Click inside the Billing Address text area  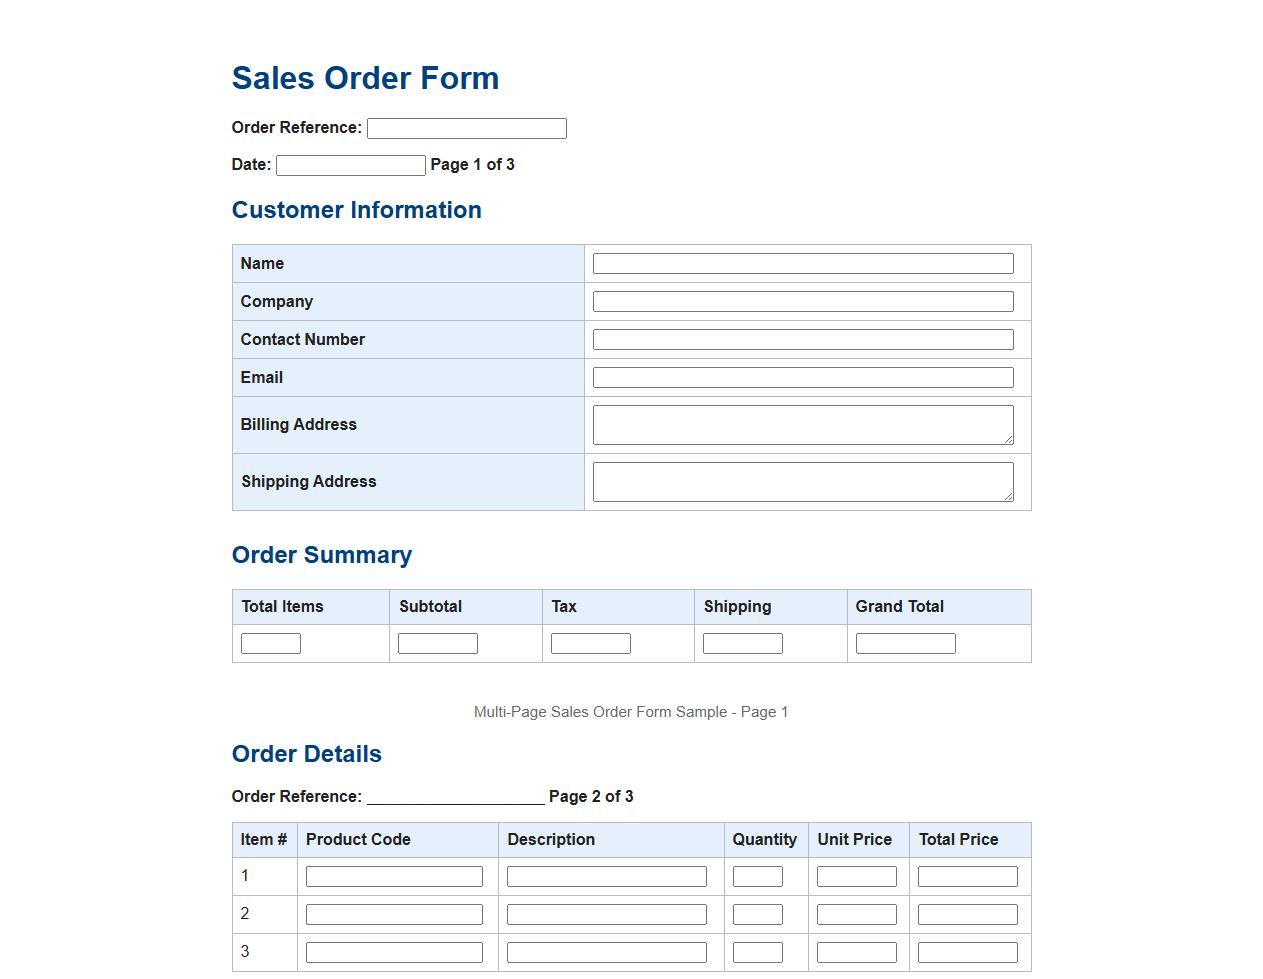coord(802,424)
